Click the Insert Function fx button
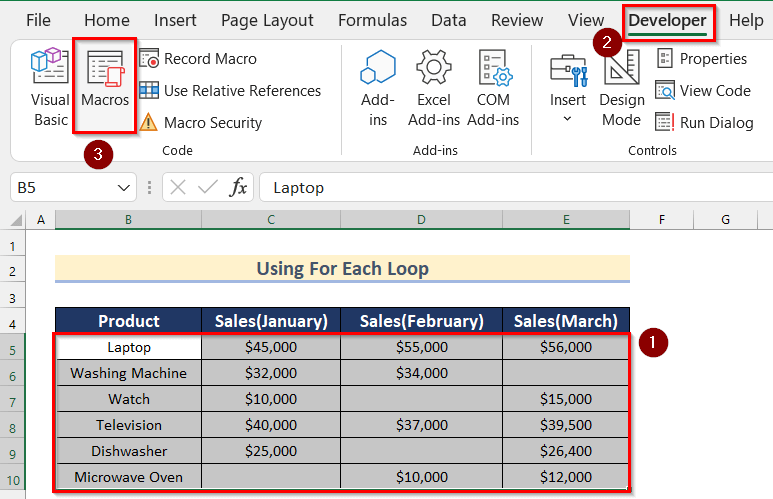Image resolution: width=773 pixels, height=499 pixels. 239,188
